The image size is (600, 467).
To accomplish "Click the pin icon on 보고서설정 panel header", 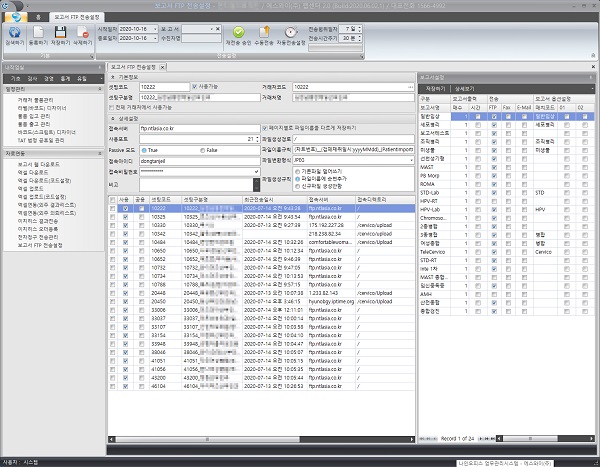I will (592, 78).
